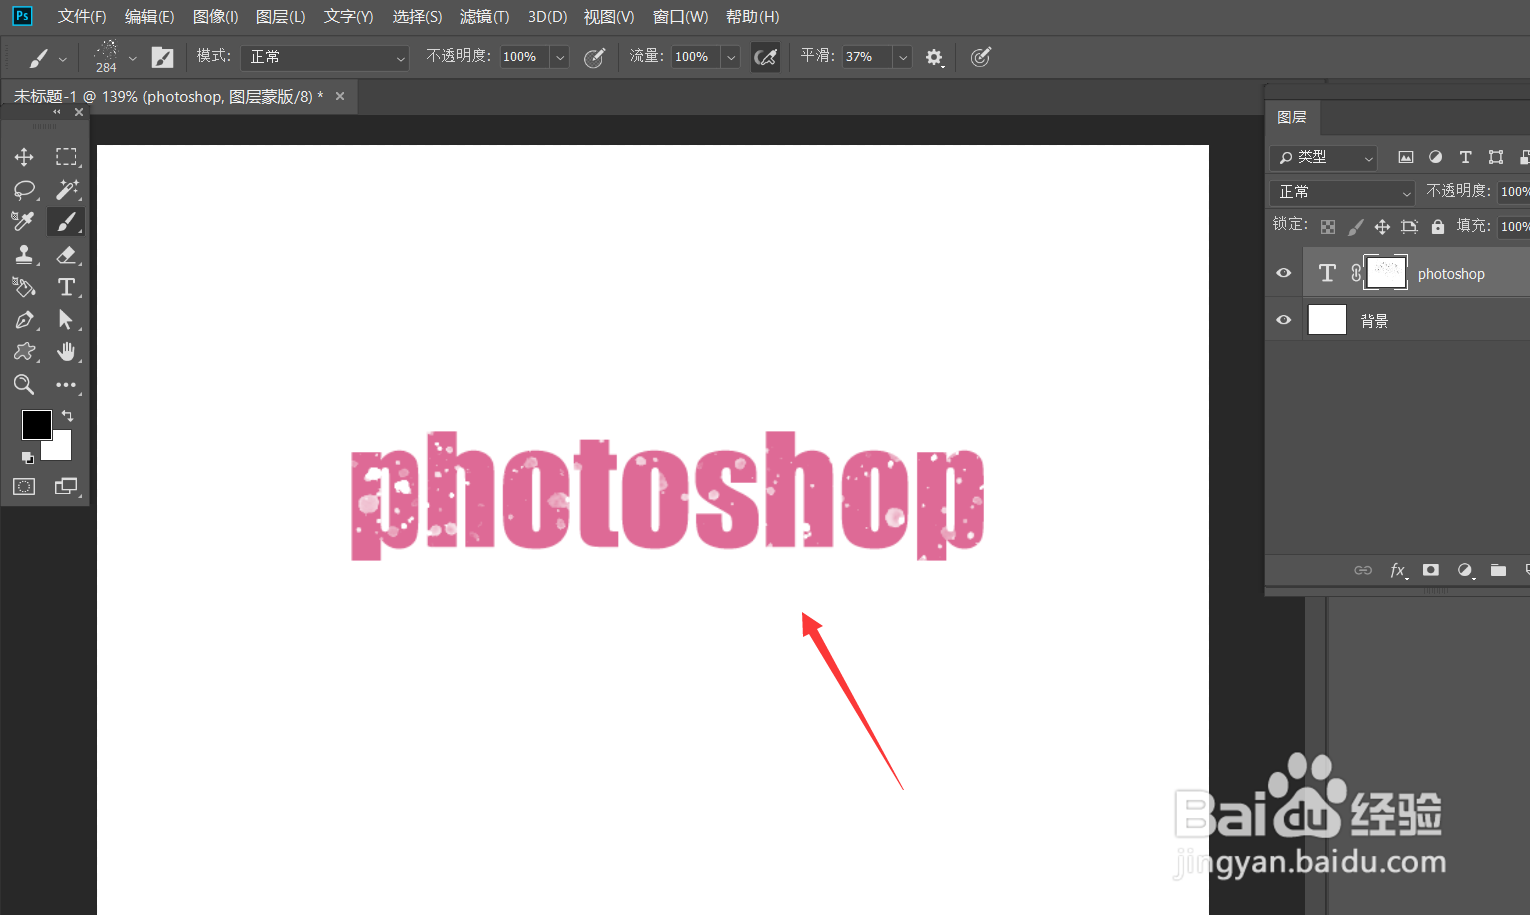Image resolution: width=1530 pixels, height=915 pixels.
Task: Open the painting mode dropdown
Action: click(x=325, y=57)
